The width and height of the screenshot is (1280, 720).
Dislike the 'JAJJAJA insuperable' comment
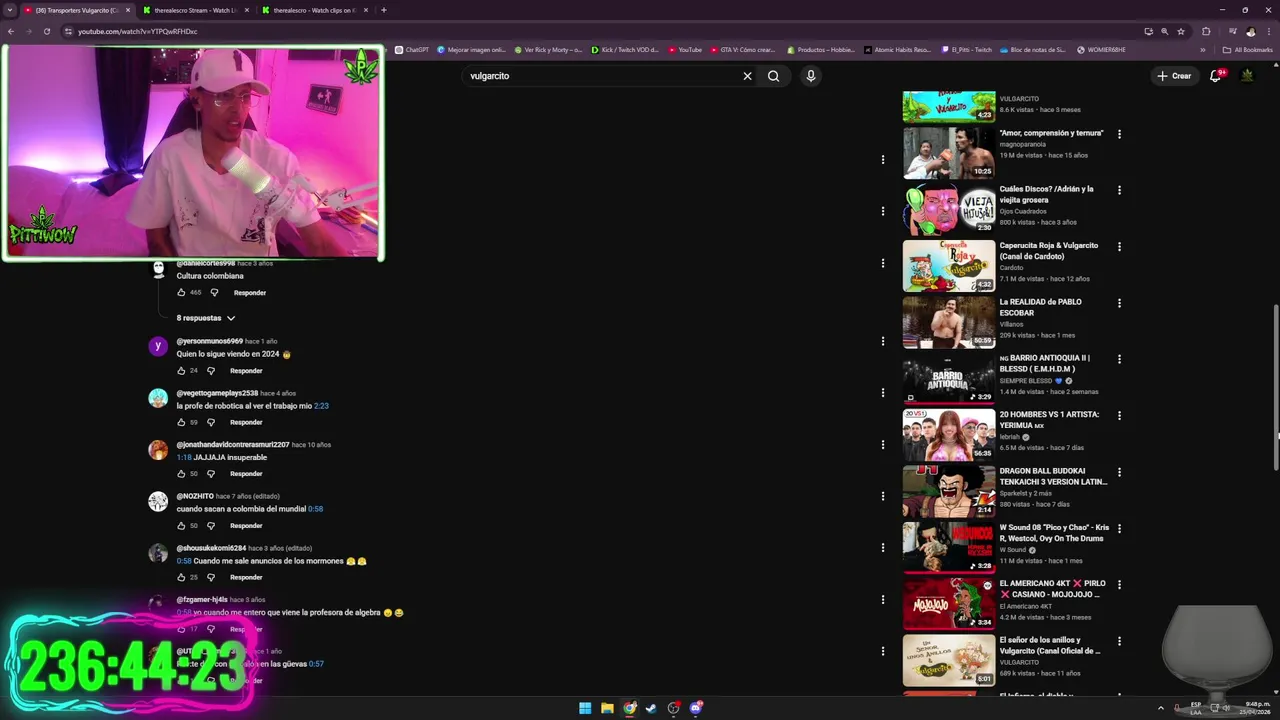pos(211,474)
